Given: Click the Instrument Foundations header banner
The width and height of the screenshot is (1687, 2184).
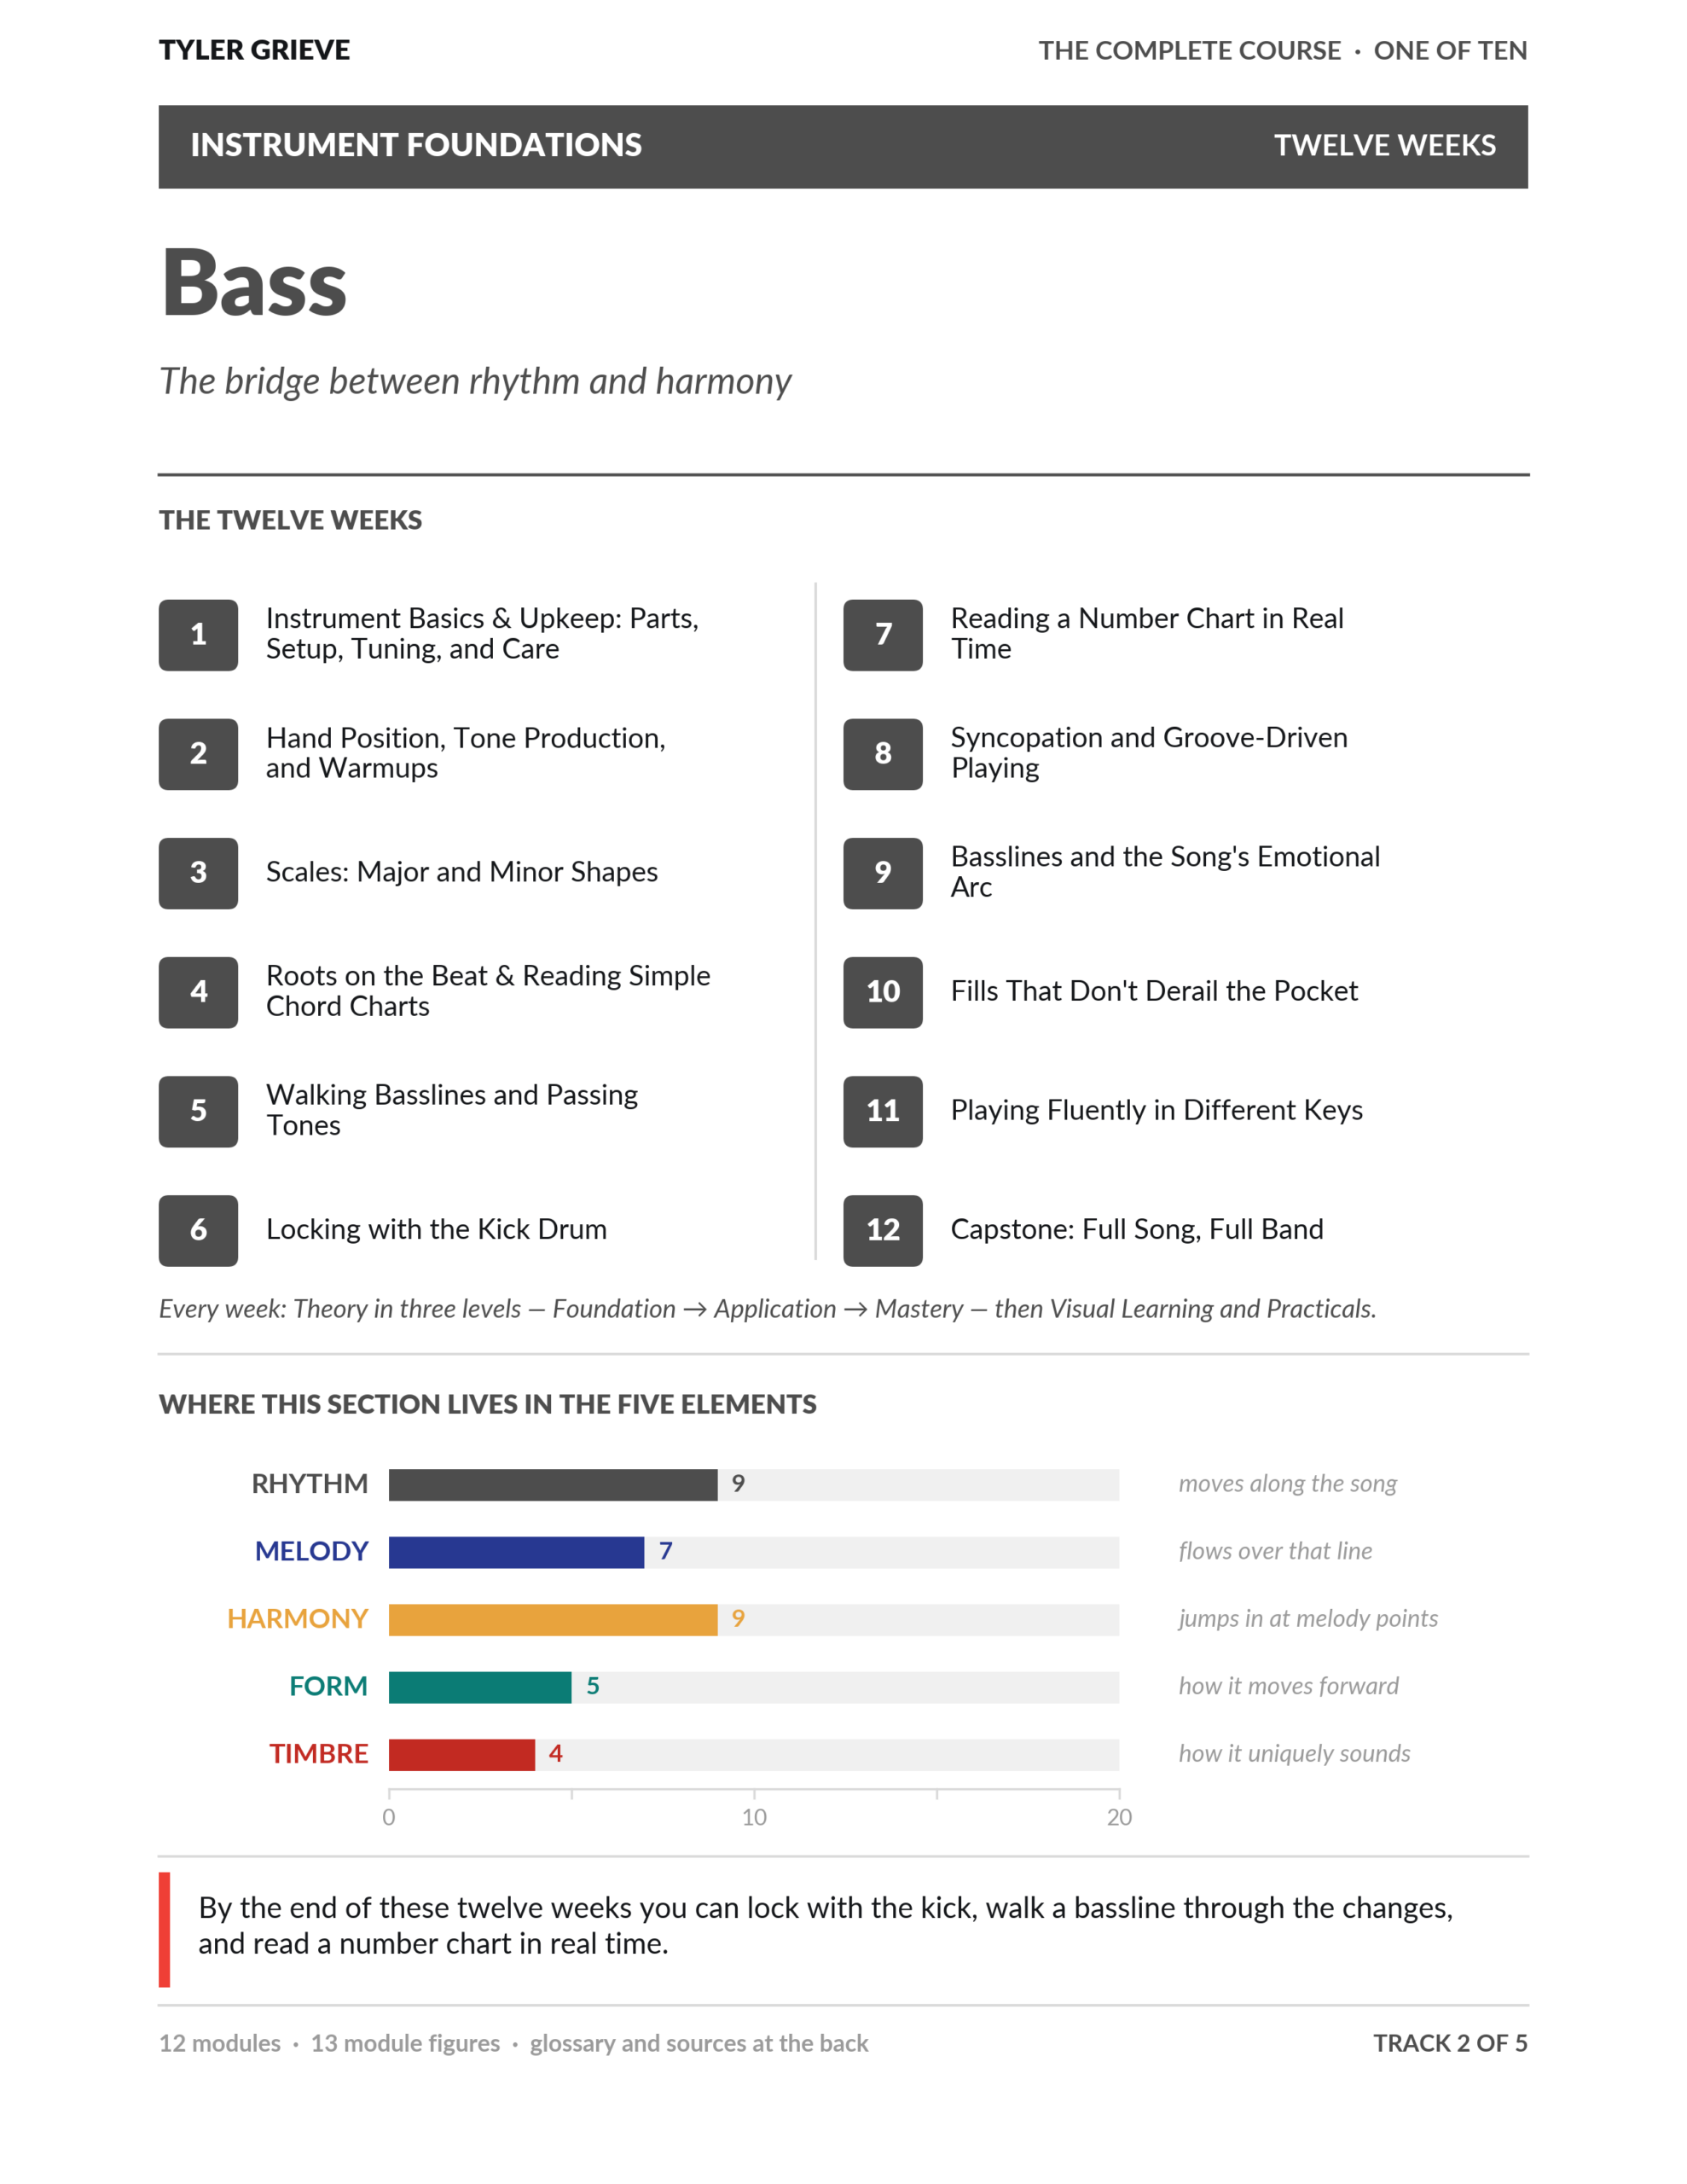Looking at the screenshot, I should (x=843, y=146).
